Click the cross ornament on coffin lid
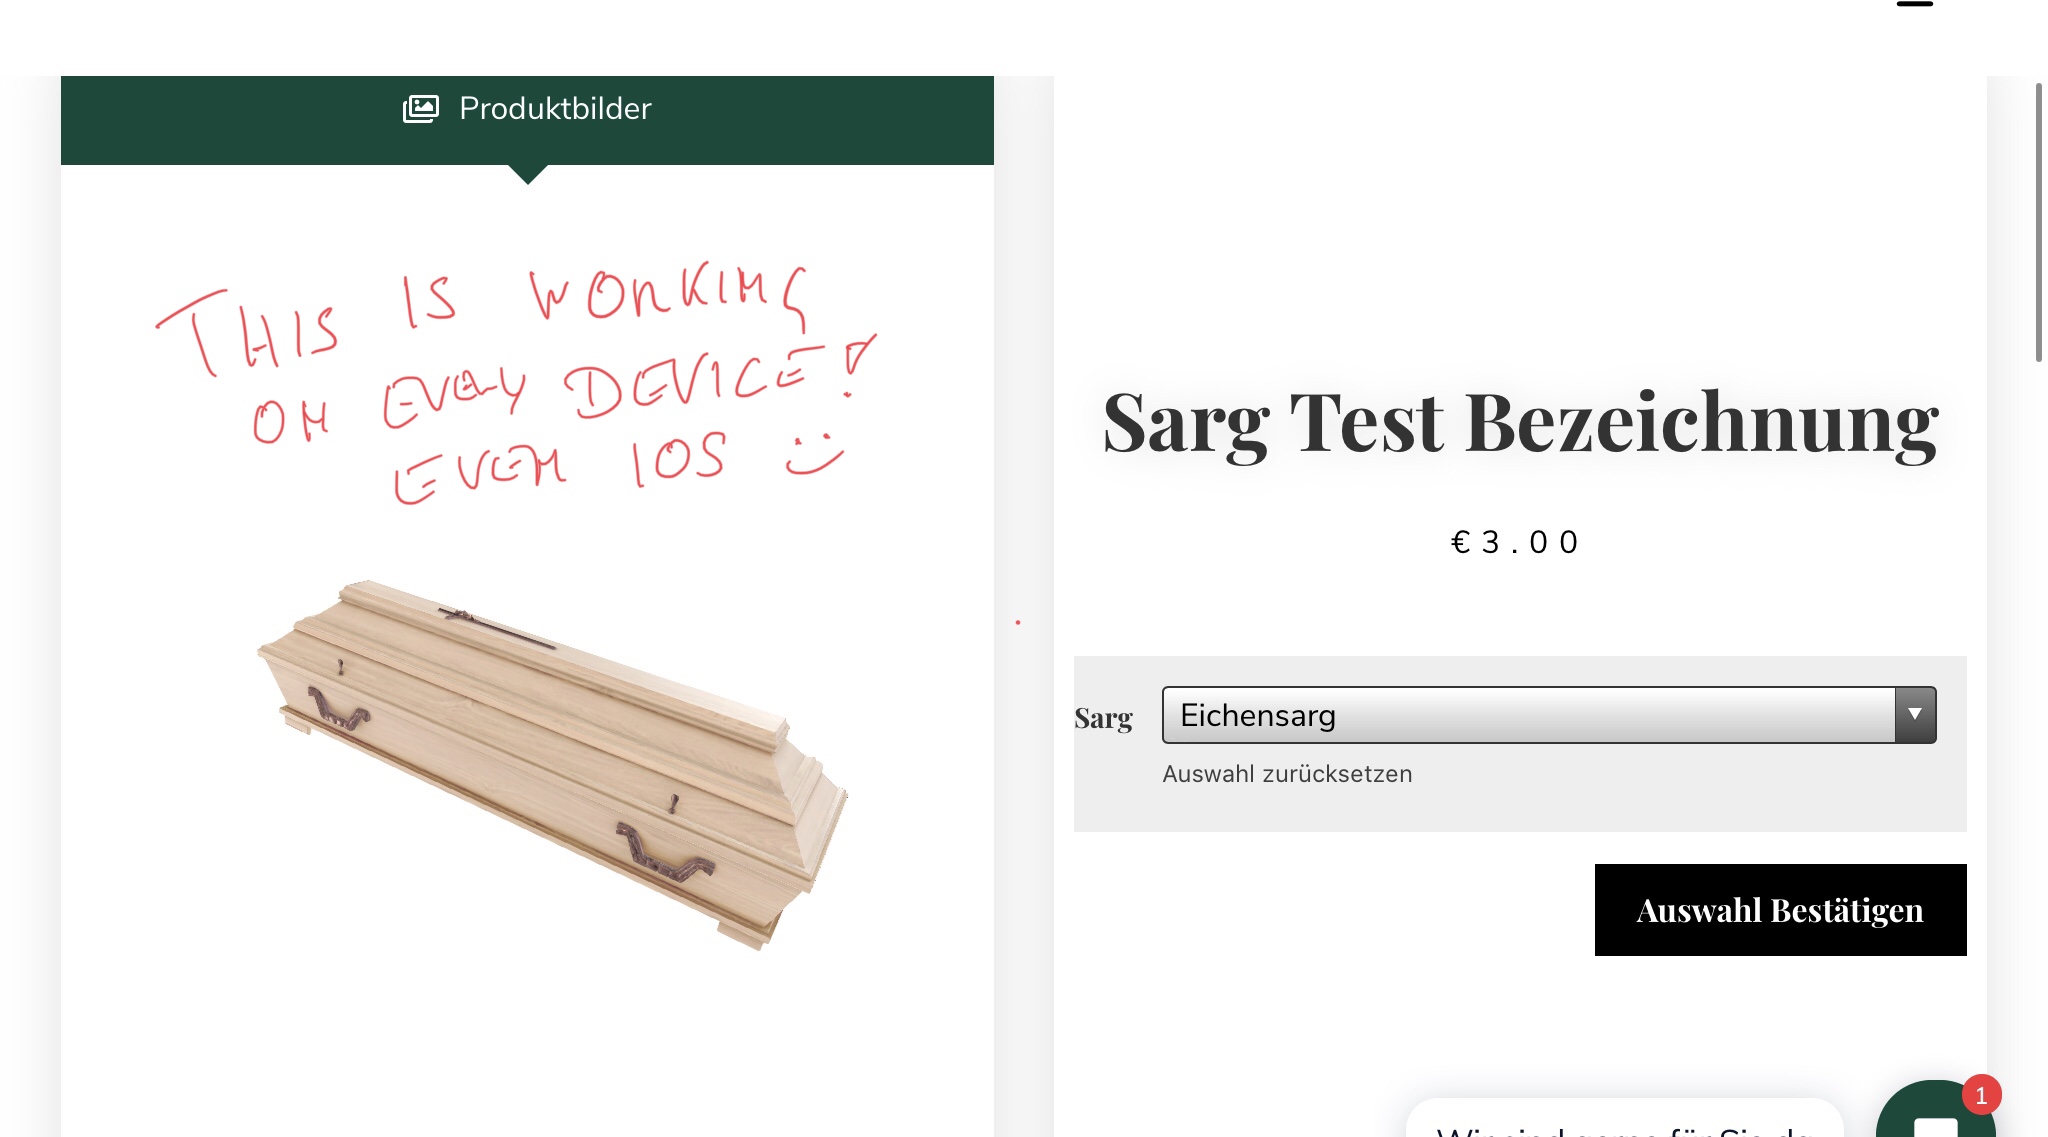Viewport: 2048px width, 1137px height. (x=495, y=628)
